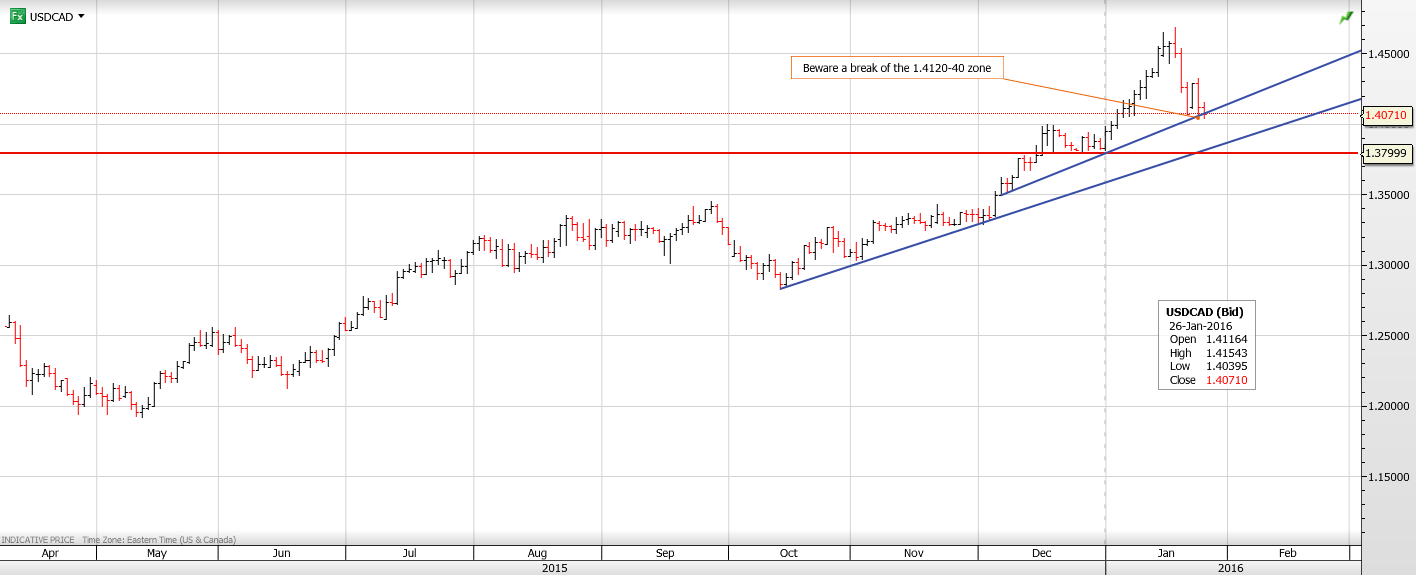Click the INDICATIVE PRICE label at bottom-left
This screenshot has width=1416, height=575.
[38, 539]
